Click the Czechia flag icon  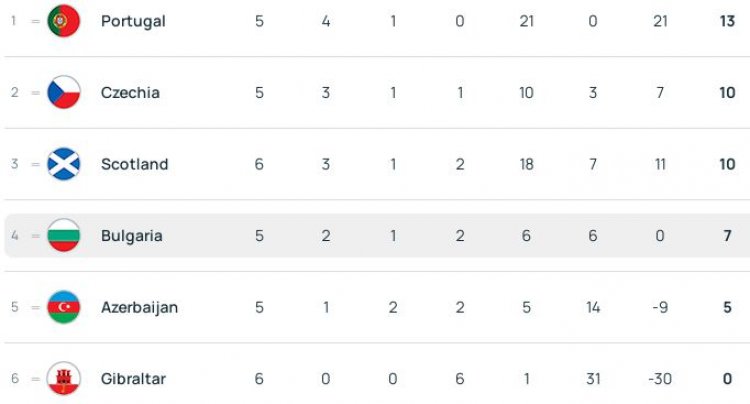(63, 93)
